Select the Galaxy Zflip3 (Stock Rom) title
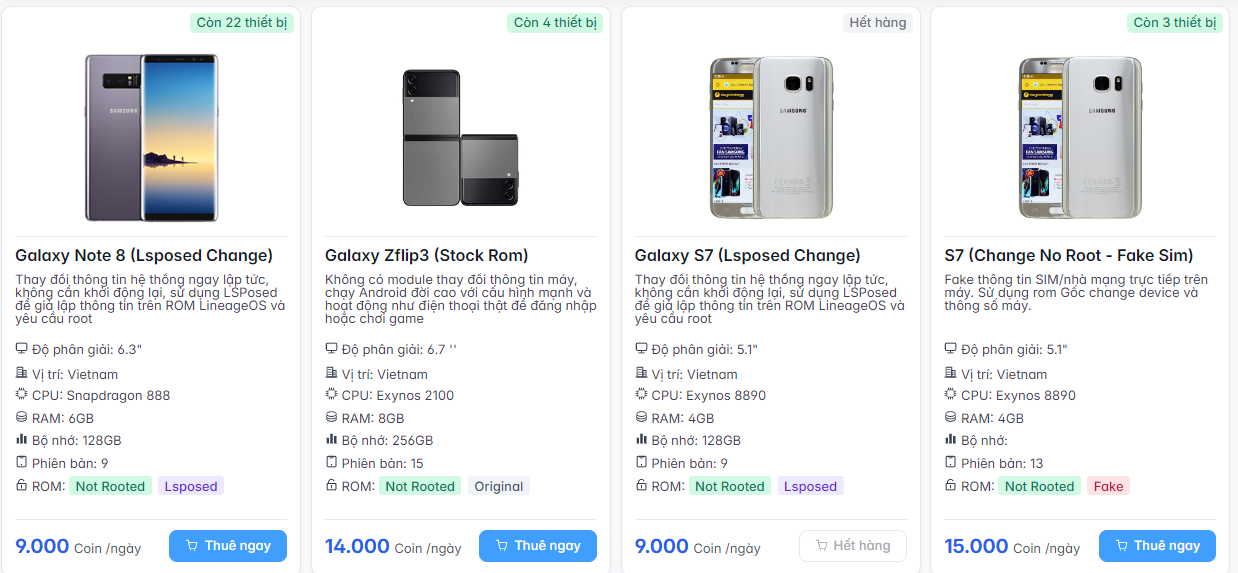The height and width of the screenshot is (573, 1238). tap(427, 255)
